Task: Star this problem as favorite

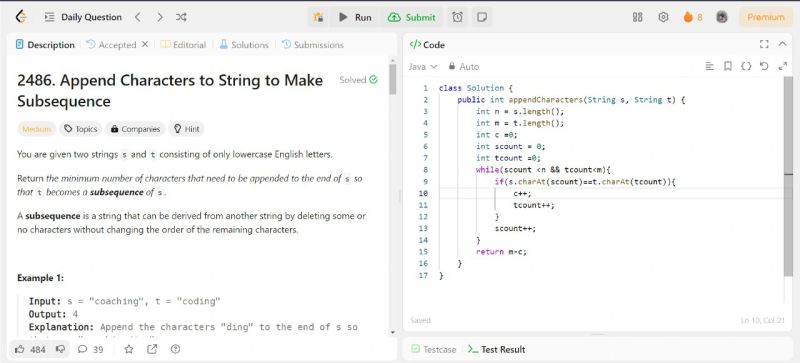Action: [129, 349]
